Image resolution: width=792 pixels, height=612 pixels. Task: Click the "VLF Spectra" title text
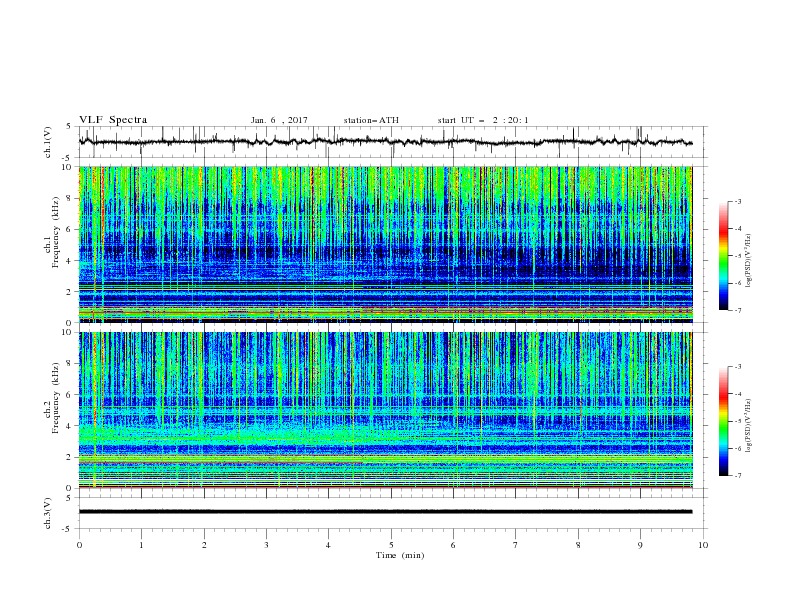coord(113,120)
